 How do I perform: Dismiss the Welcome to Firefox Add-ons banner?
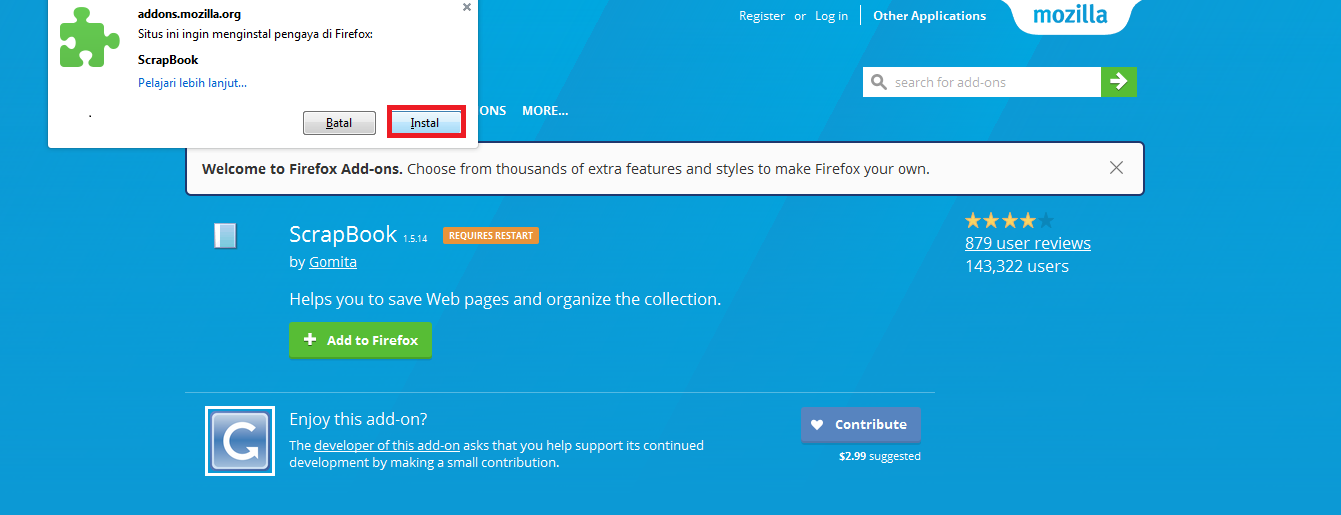point(1116,168)
